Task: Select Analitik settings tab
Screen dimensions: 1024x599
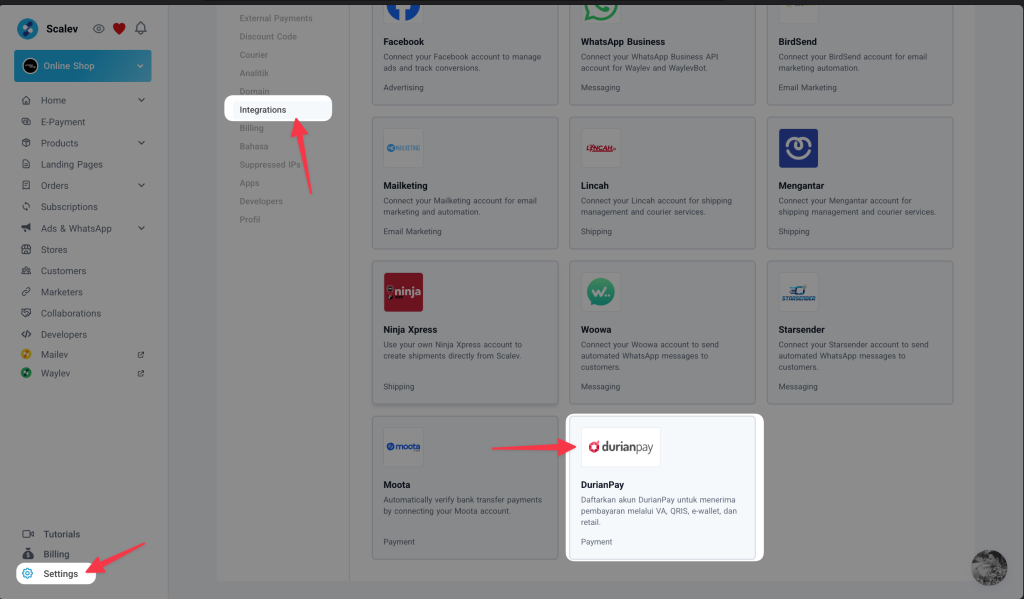Action: (x=254, y=73)
